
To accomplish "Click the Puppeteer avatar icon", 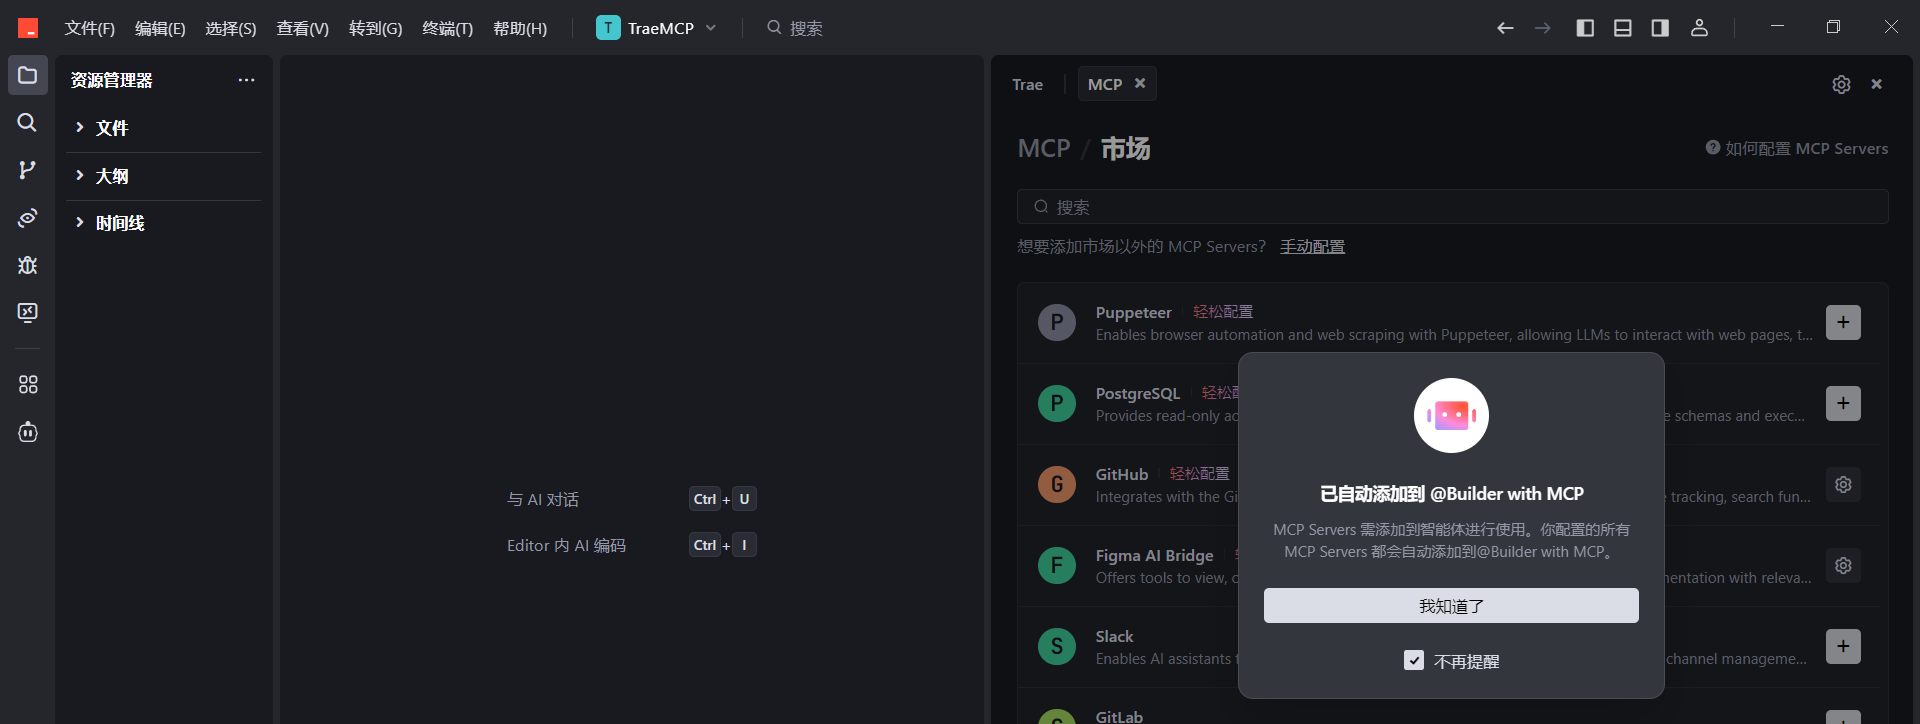I will [x=1057, y=322].
